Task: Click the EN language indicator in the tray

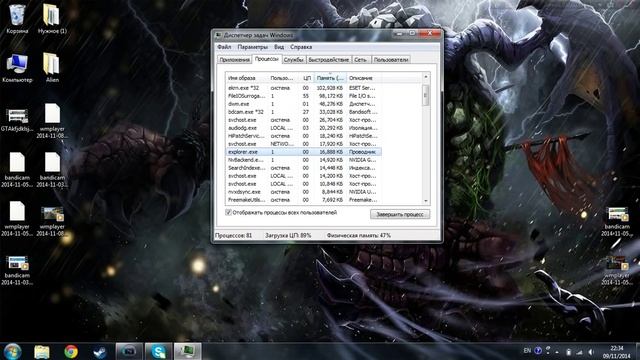Action: (x=527, y=351)
